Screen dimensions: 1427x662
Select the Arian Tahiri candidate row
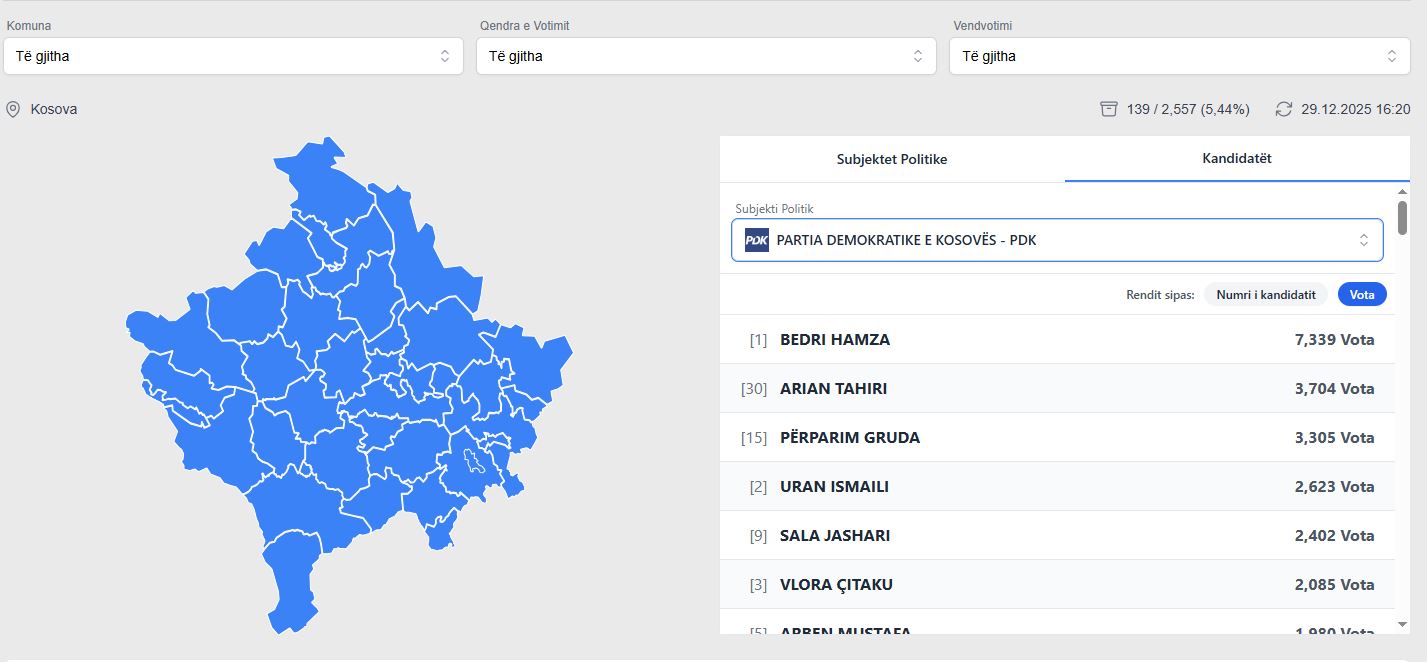1057,389
